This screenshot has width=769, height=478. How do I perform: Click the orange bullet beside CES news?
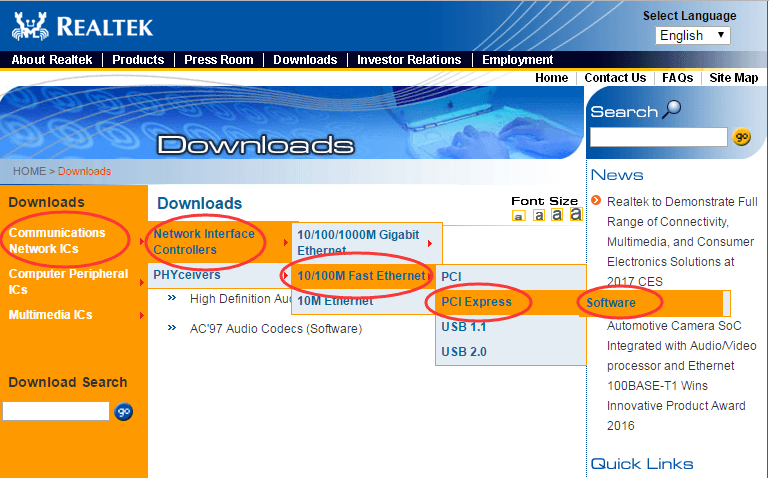pos(596,200)
